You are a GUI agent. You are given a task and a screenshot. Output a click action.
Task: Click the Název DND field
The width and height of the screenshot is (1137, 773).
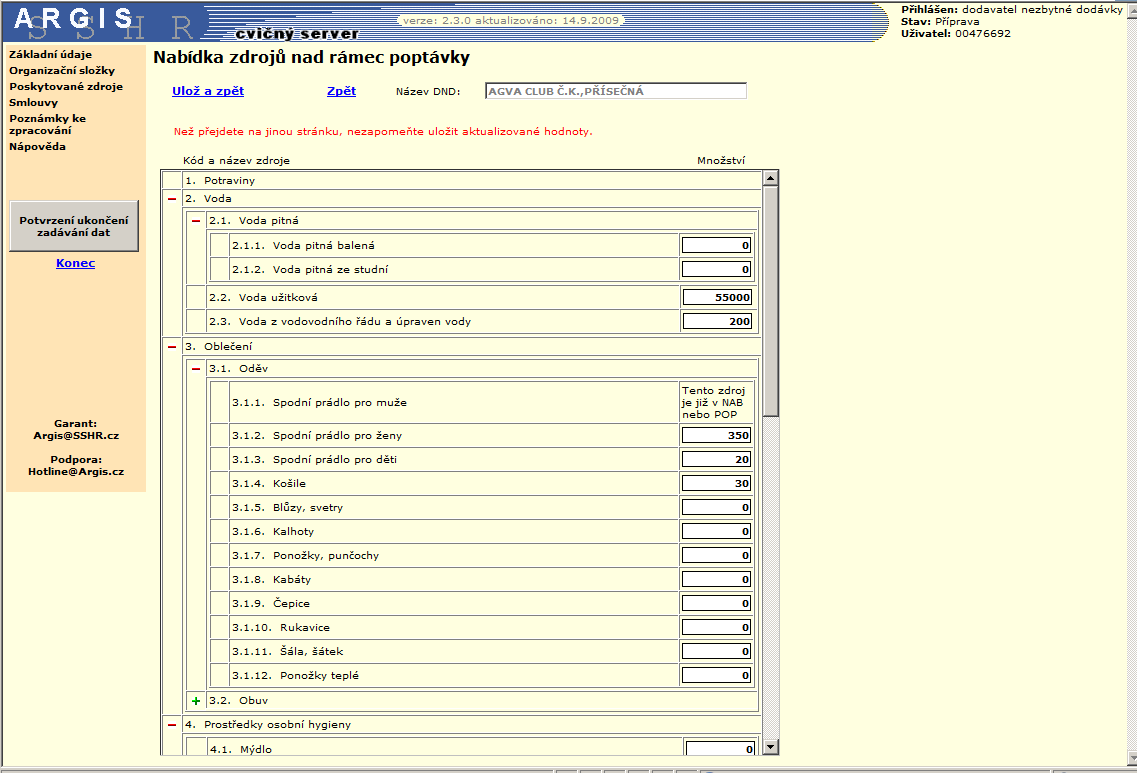point(616,91)
